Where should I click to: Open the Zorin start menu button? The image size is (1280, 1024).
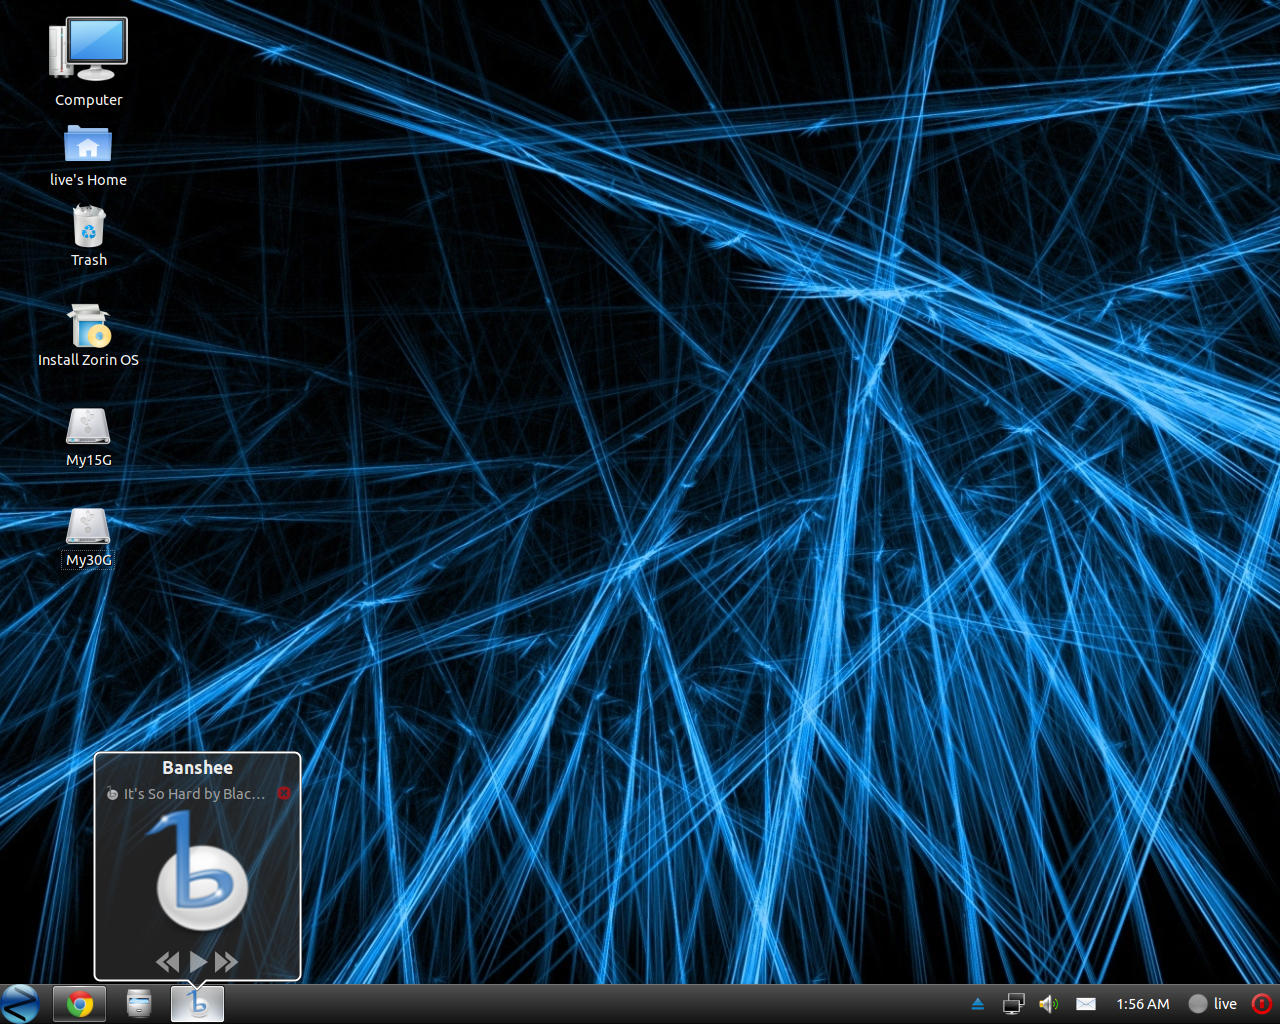tap(20, 1004)
